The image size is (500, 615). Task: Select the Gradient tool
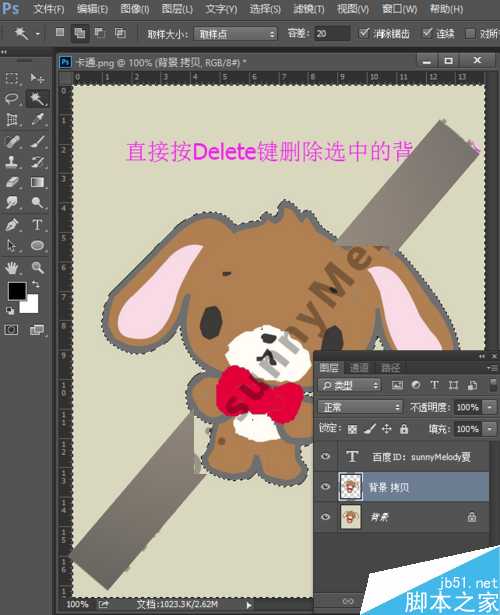(x=37, y=182)
